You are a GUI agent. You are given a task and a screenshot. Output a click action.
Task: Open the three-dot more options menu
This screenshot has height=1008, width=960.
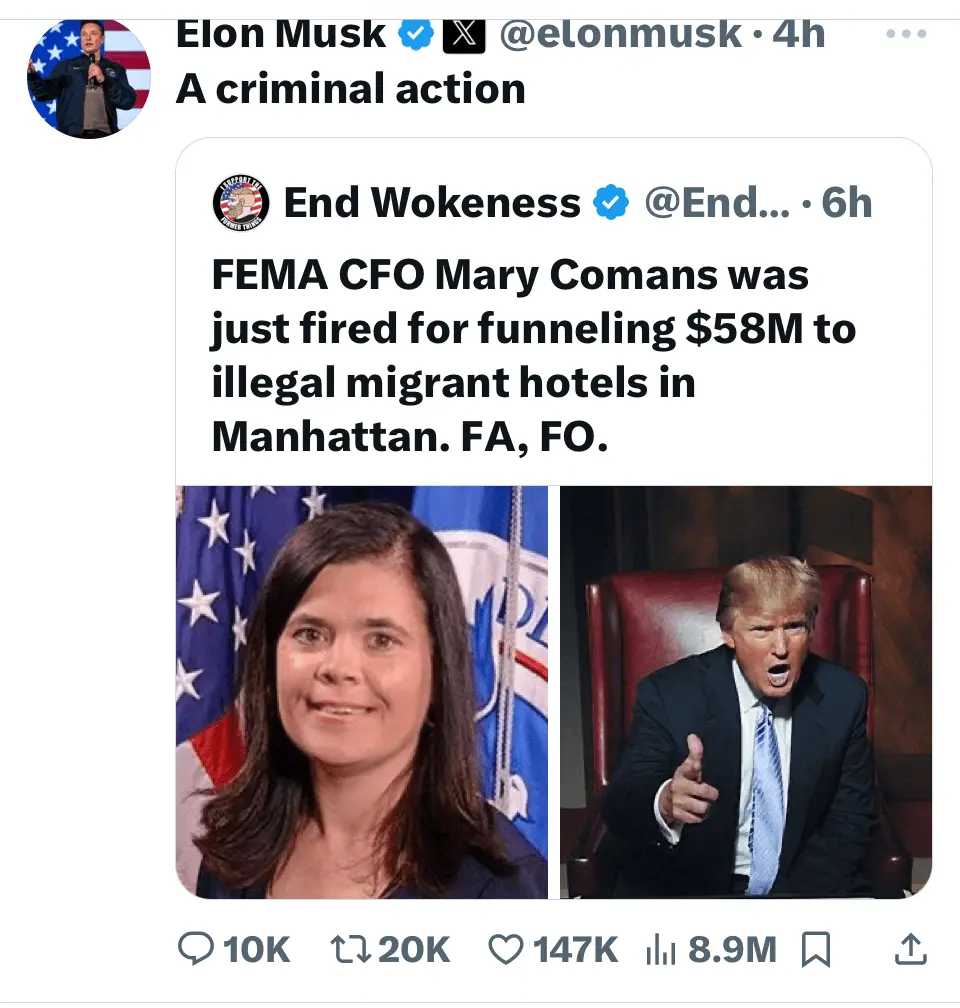908,32
